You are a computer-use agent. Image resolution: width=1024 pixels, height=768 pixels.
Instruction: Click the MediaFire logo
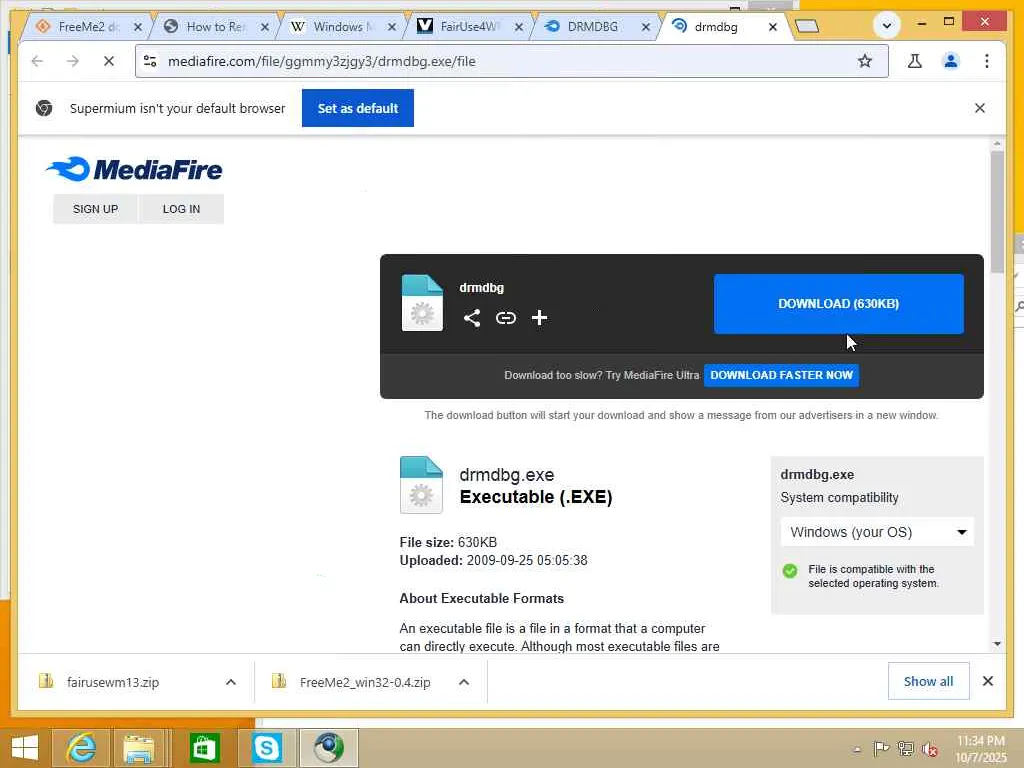(x=134, y=169)
